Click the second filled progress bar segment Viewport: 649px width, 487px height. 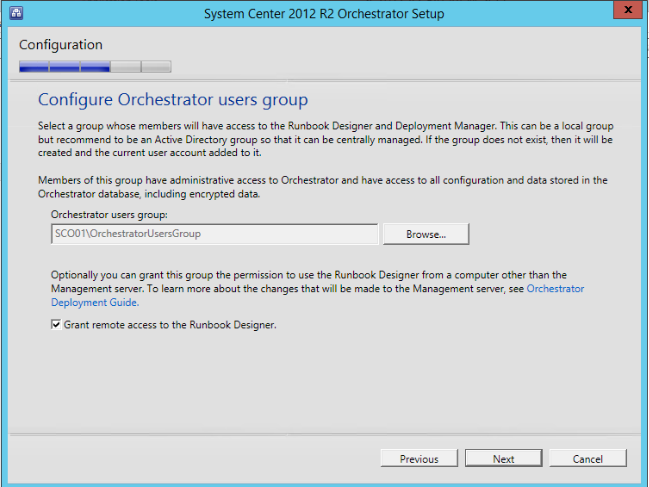tap(65, 67)
